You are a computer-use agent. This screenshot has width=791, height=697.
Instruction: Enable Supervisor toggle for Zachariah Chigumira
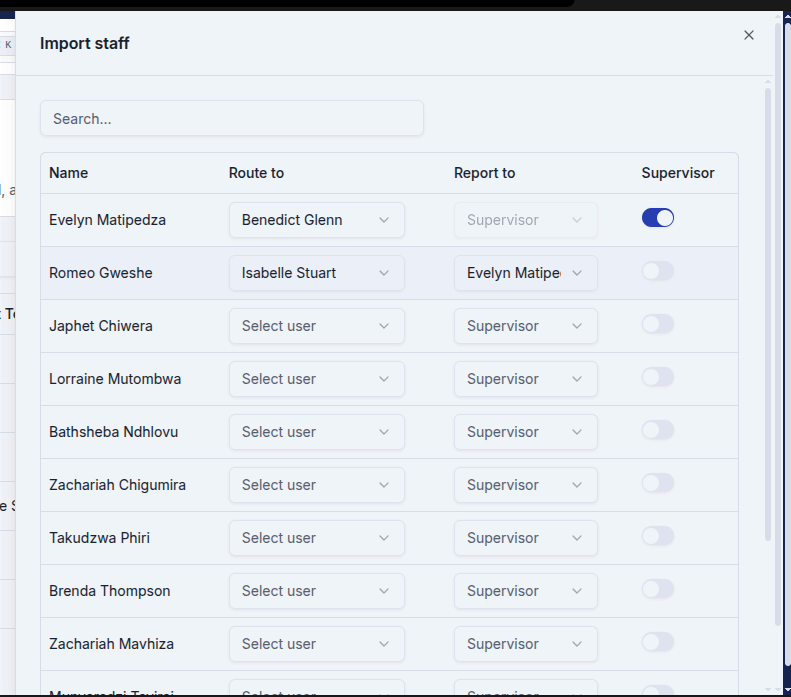coord(657,483)
